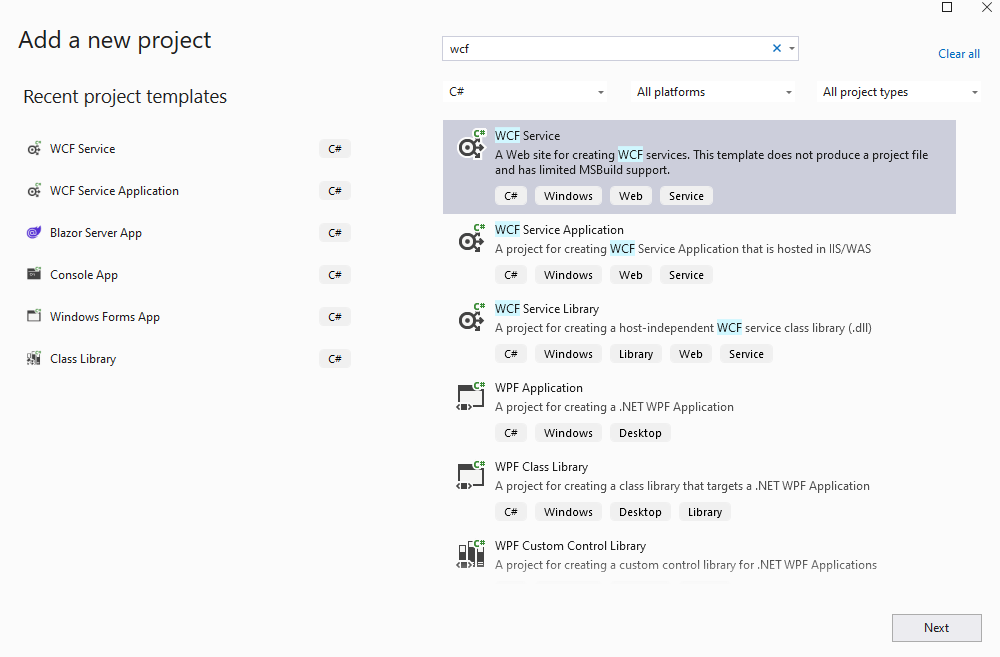Select the WCF Service Library result title
This screenshot has width=1000, height=657.
pyautogui.click(x=547, y=309)
